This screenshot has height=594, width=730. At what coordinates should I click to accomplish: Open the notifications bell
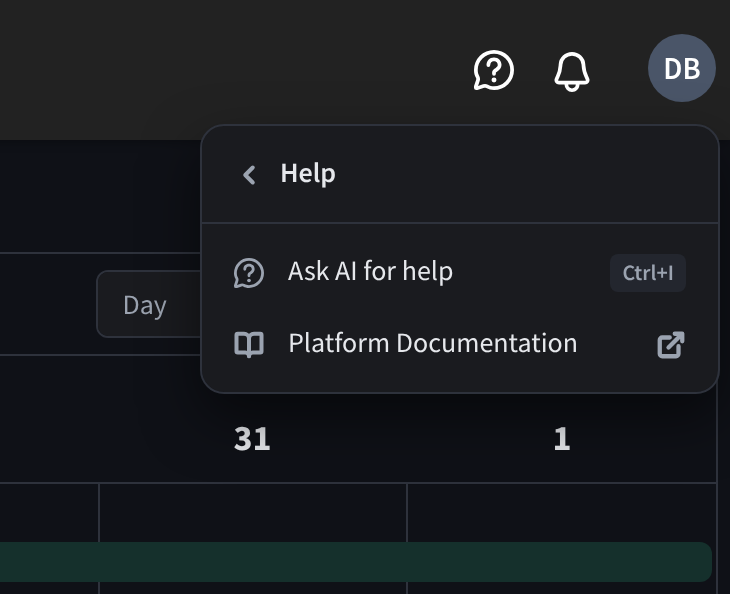pyautogui.click(x=572, y=71)
